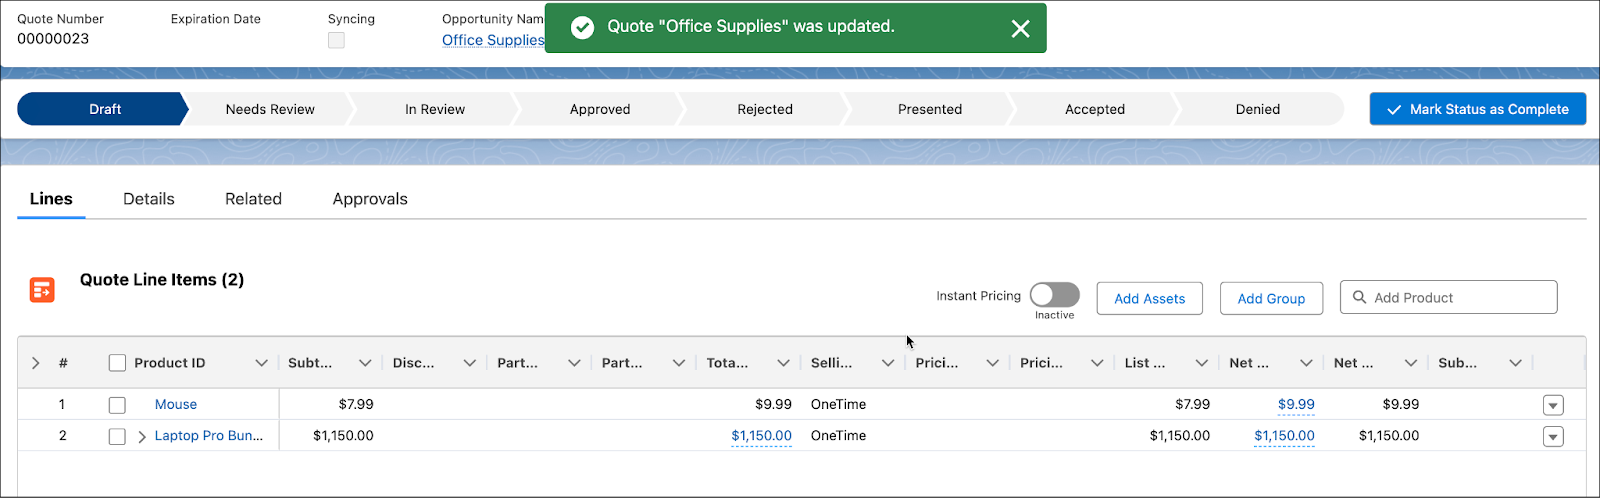Close the quote updated notification
The image size is (1600, 498).
pos(1020,29)
